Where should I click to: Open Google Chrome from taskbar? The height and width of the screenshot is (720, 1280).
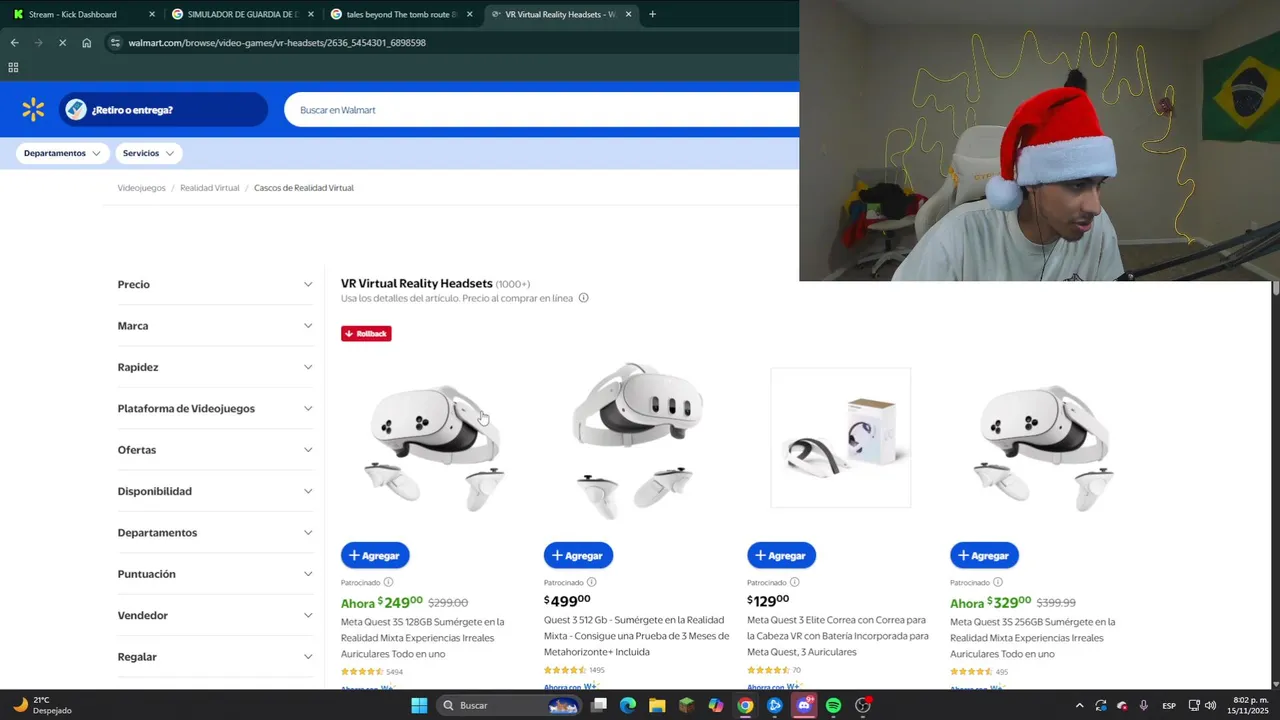coord(745,705)
